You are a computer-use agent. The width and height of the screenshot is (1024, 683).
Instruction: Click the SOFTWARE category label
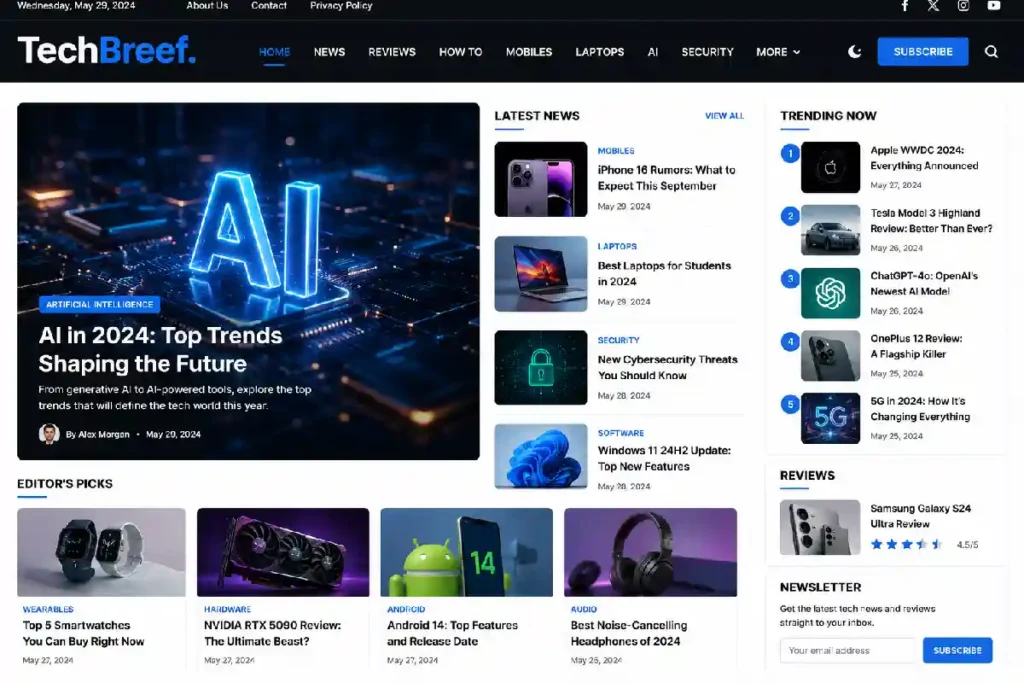pyautogui.click(x=620, y=433)
